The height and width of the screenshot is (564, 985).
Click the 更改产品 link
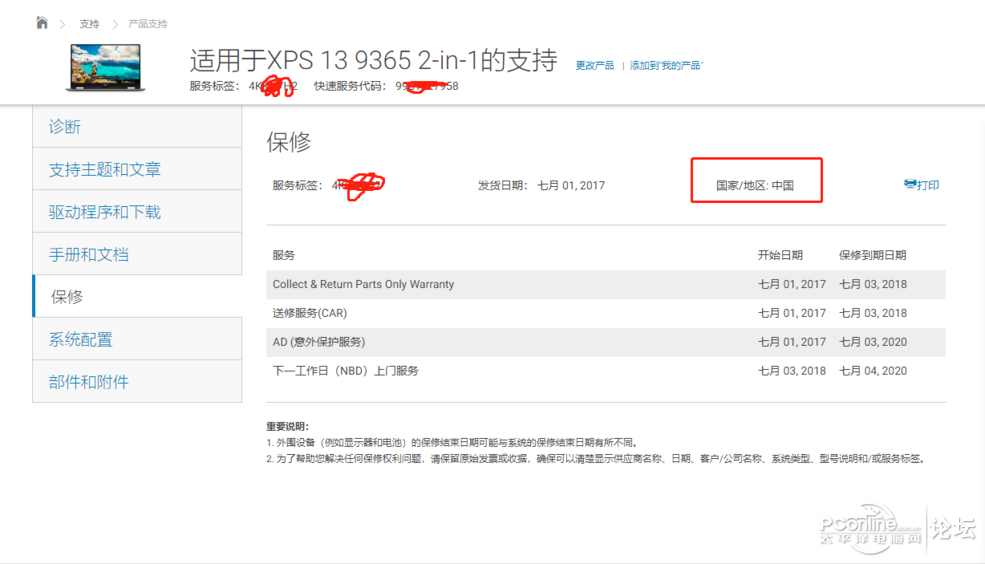coord(595,65)
